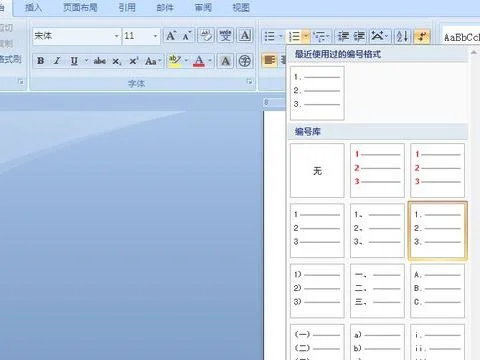
Task: Toggle show paragraph marks button
Action: pyautogui.click(x=422, y=36)
